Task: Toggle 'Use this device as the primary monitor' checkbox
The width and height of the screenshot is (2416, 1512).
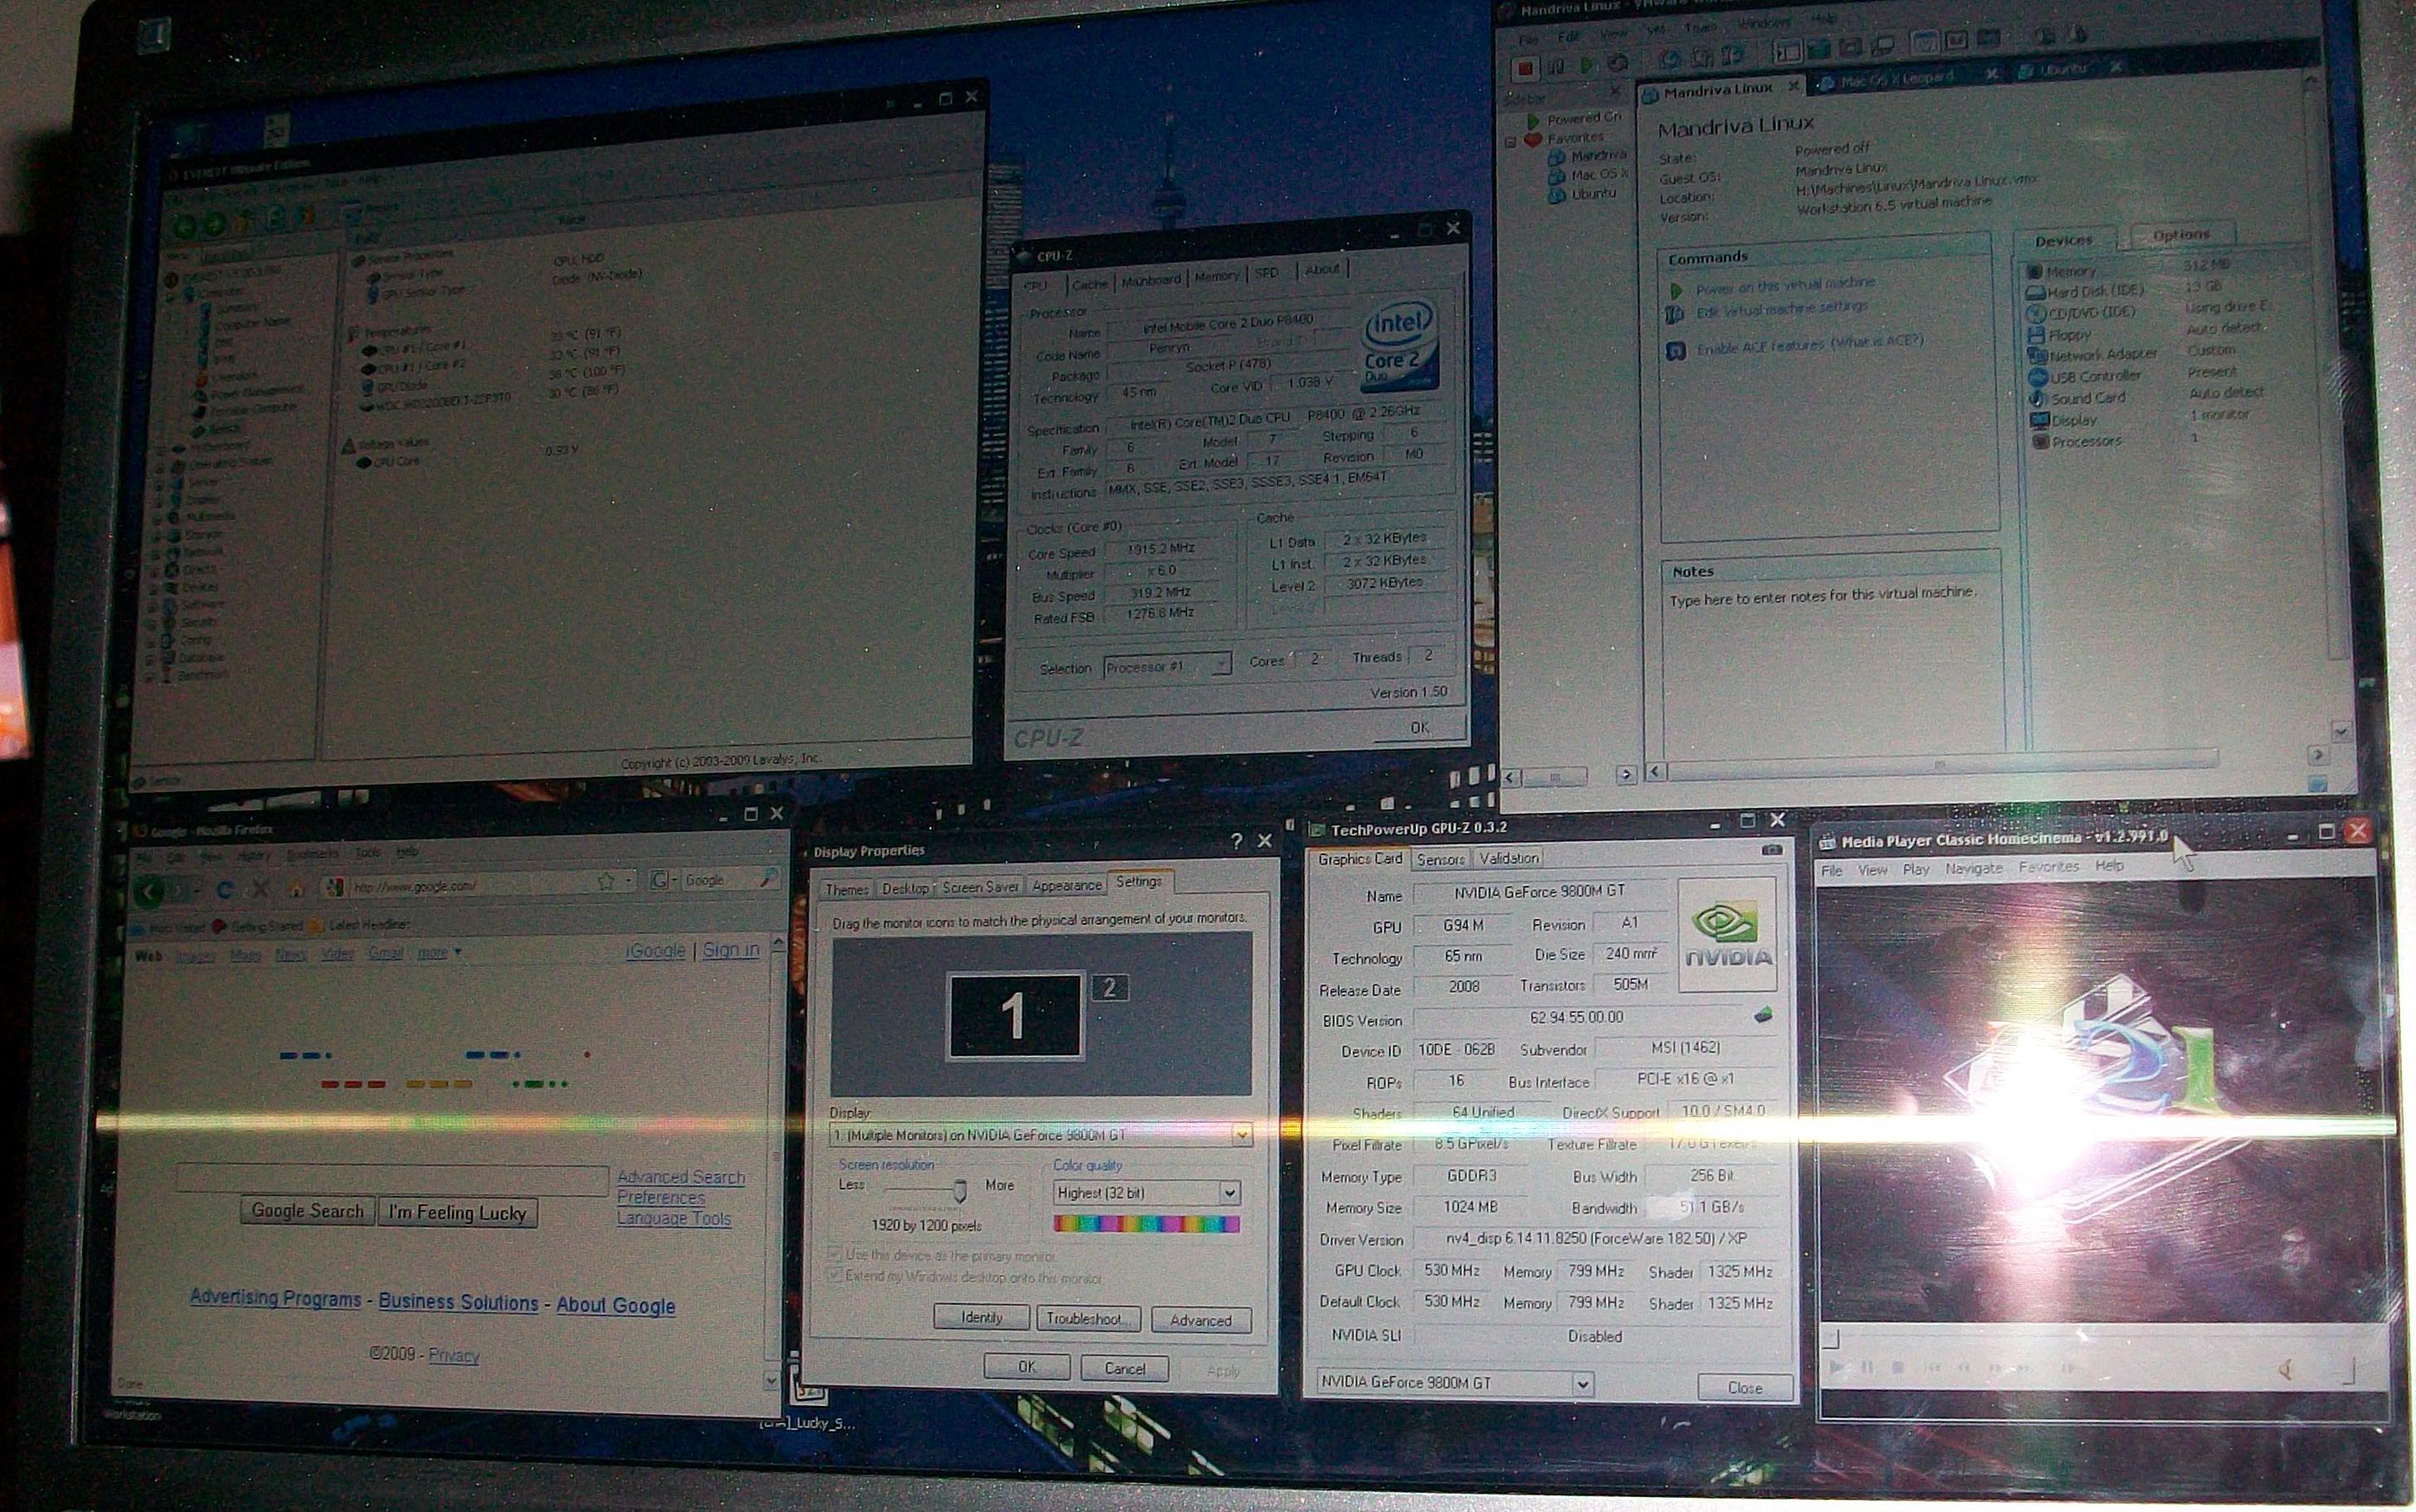Action: point(834,1254)
